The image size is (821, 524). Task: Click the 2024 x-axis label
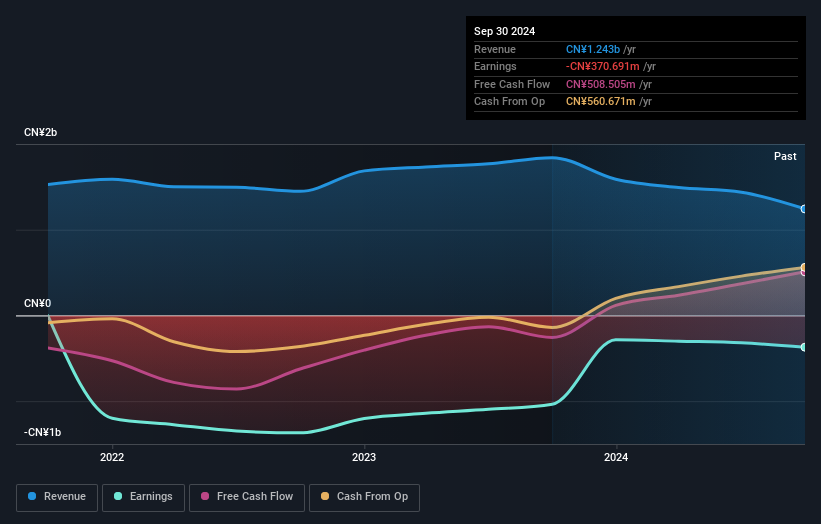[x=616, y=457]
